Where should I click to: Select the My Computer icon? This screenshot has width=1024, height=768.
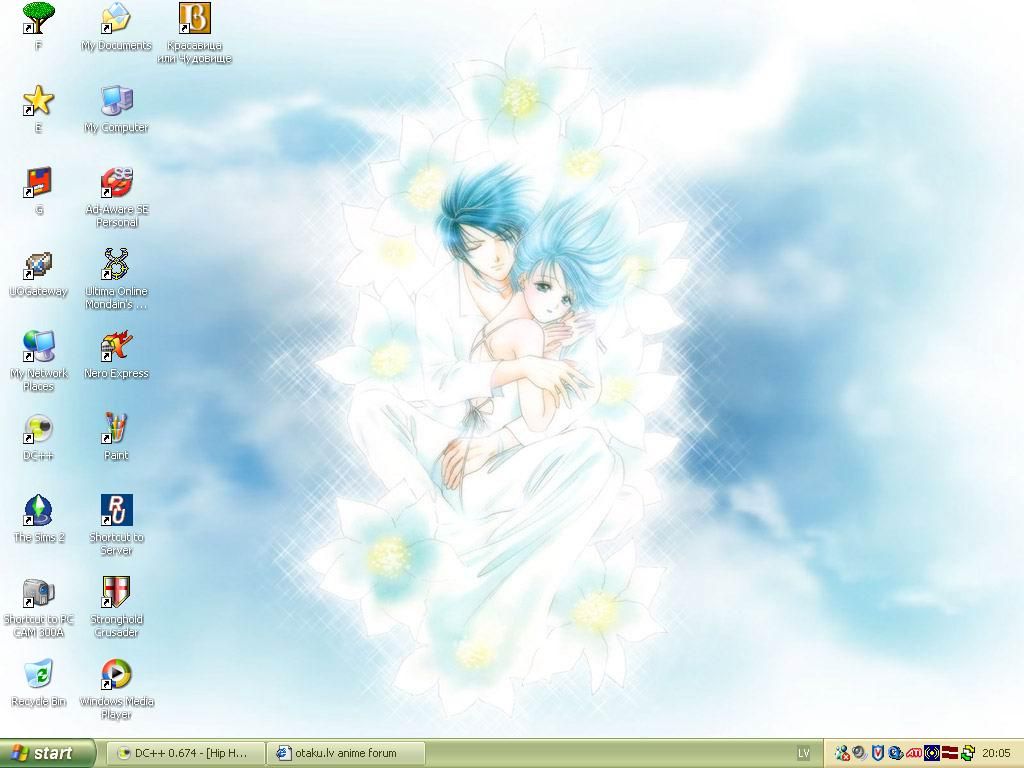click(x=116, y=101)
